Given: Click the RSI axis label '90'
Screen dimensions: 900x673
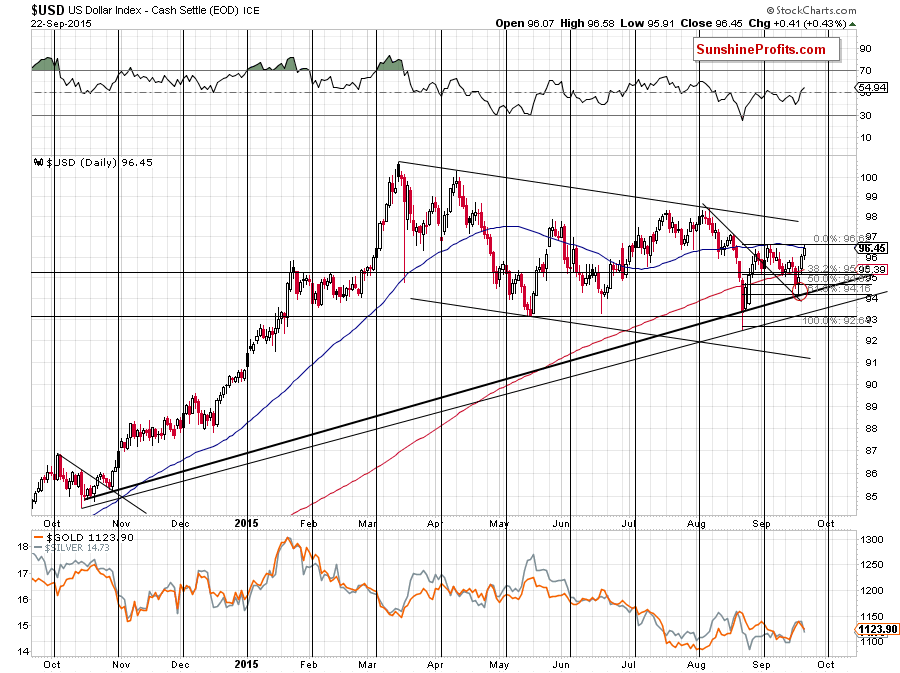Looking at the screenshot, I should 865,49.
